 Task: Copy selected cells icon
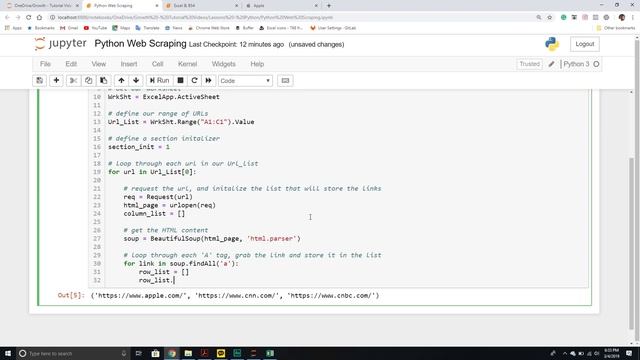pyautogui.click(x=89, y=80)
